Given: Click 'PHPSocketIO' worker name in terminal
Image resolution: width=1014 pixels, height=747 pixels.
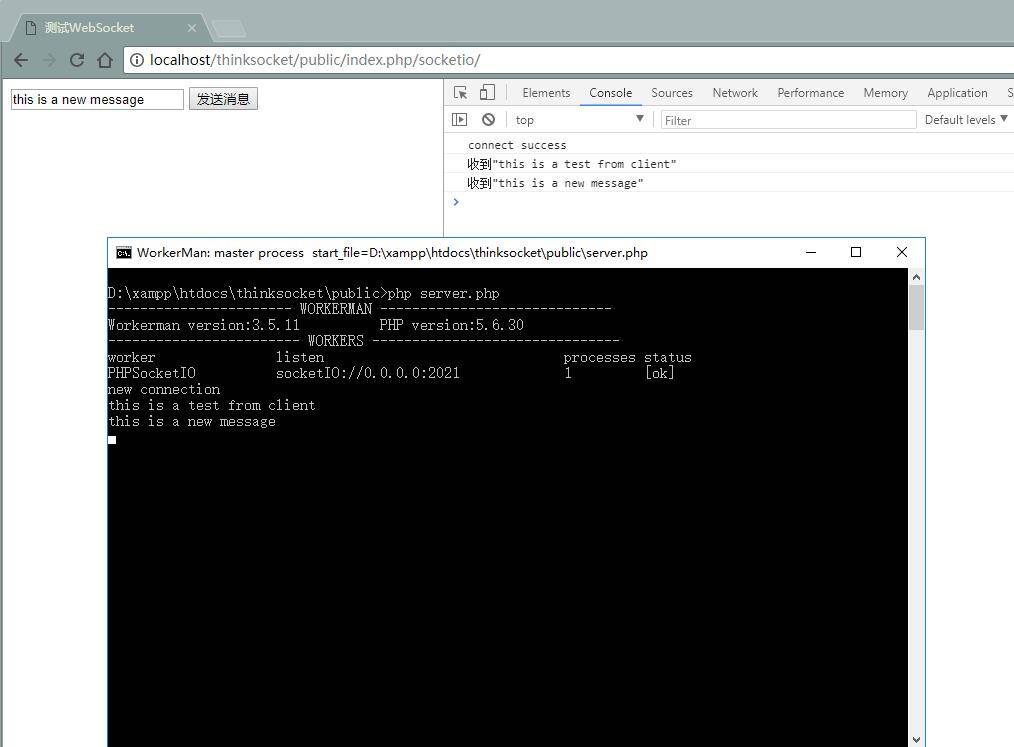Looking at the screenshot, I should [152, 373].
